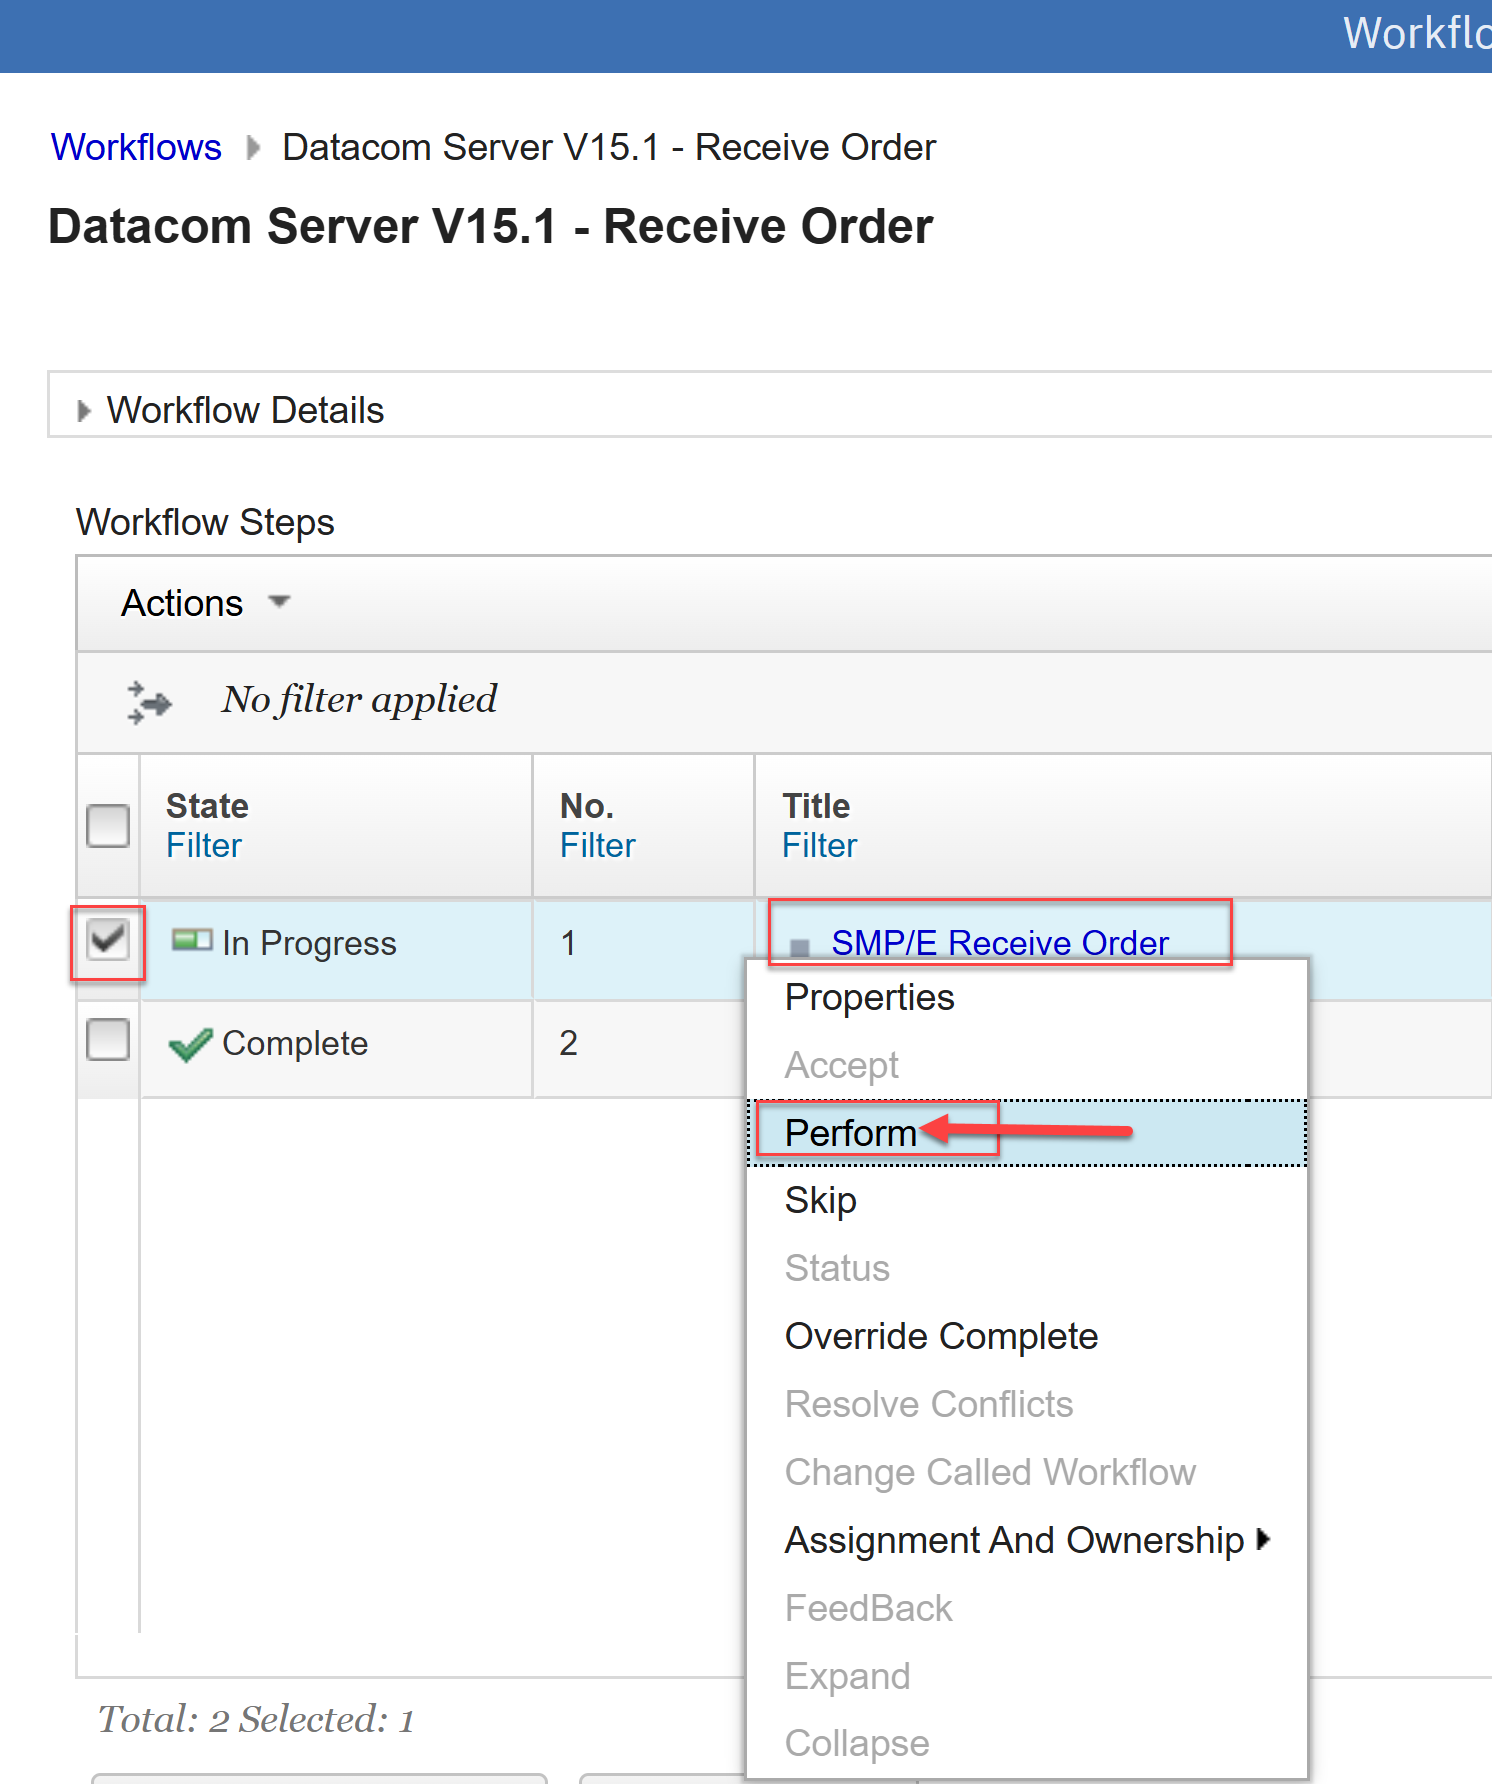The height and width of the screenshot is (1784, 1492).
Task: Choose Perform from the context menu
Action: coord(850,1133)
